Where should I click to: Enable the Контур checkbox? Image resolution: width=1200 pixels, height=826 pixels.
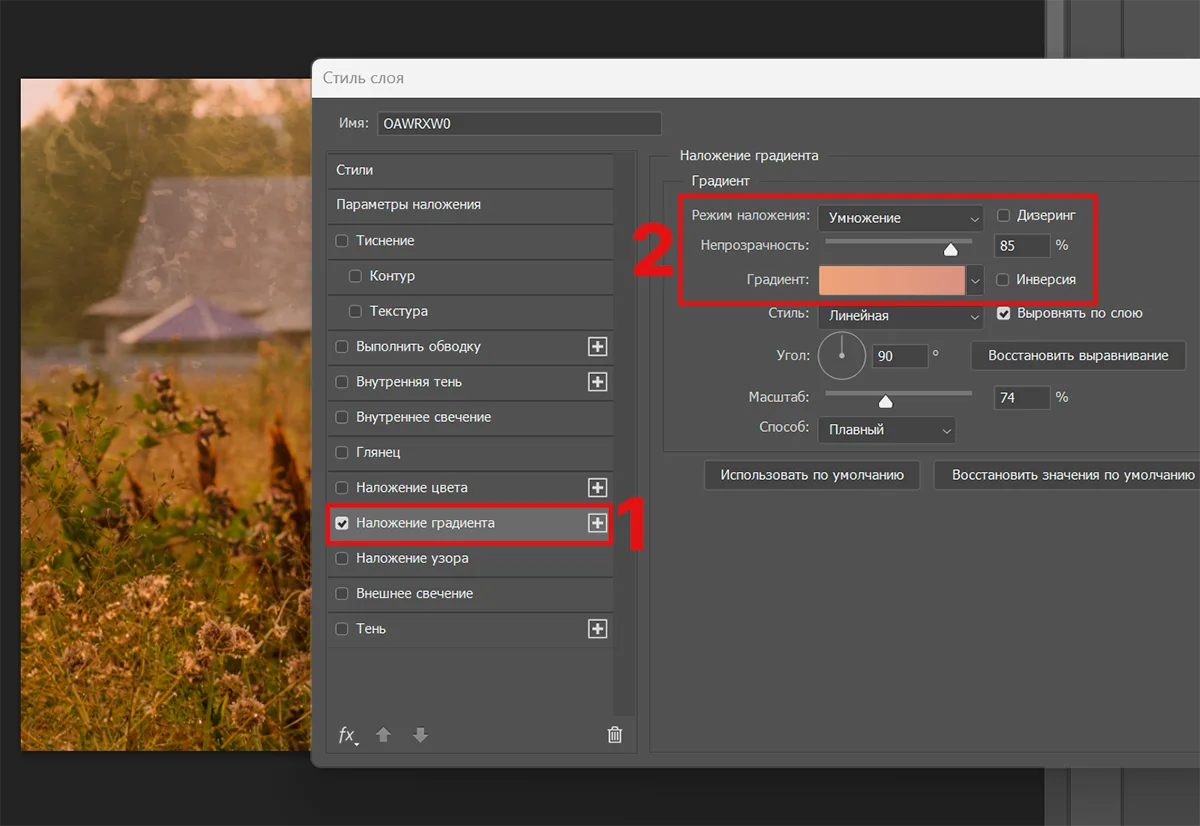point(355,276)
